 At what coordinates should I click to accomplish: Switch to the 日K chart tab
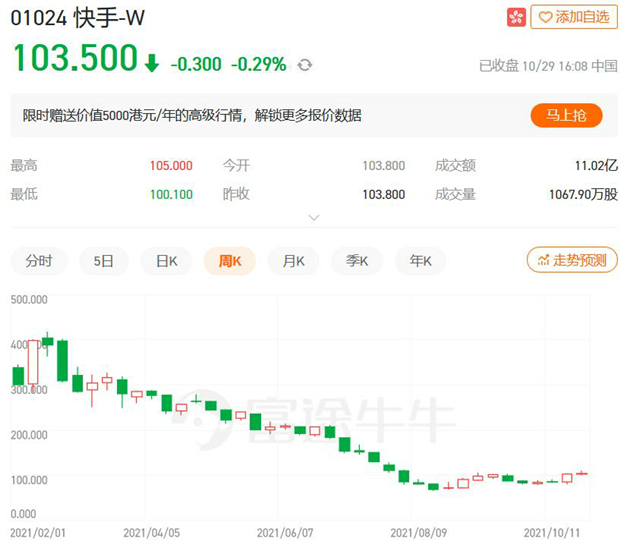(166, 261)
